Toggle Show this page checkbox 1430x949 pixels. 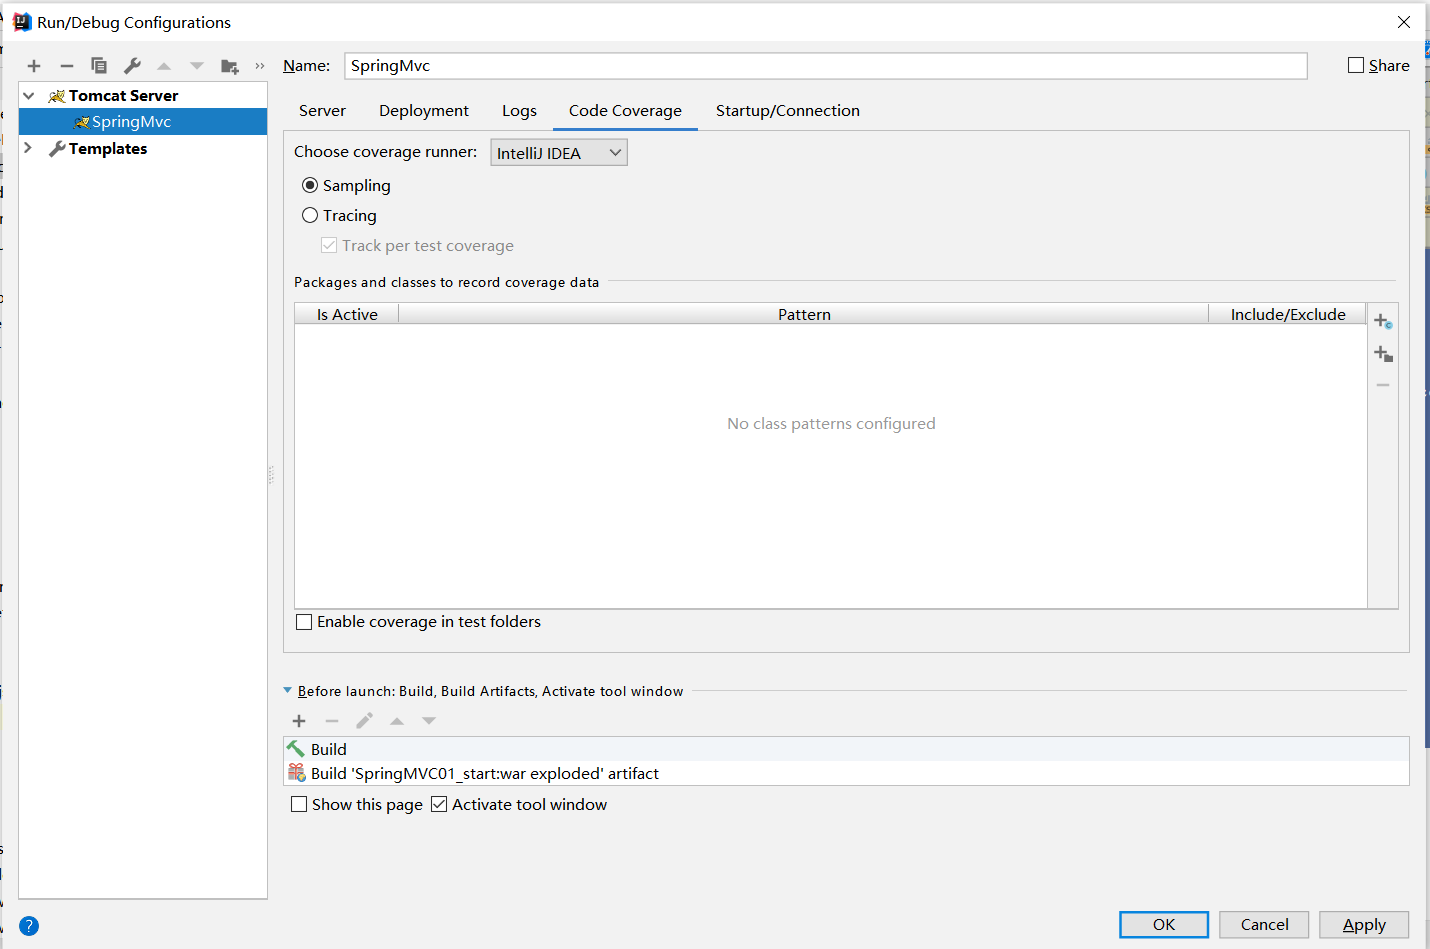coord(299,805)
